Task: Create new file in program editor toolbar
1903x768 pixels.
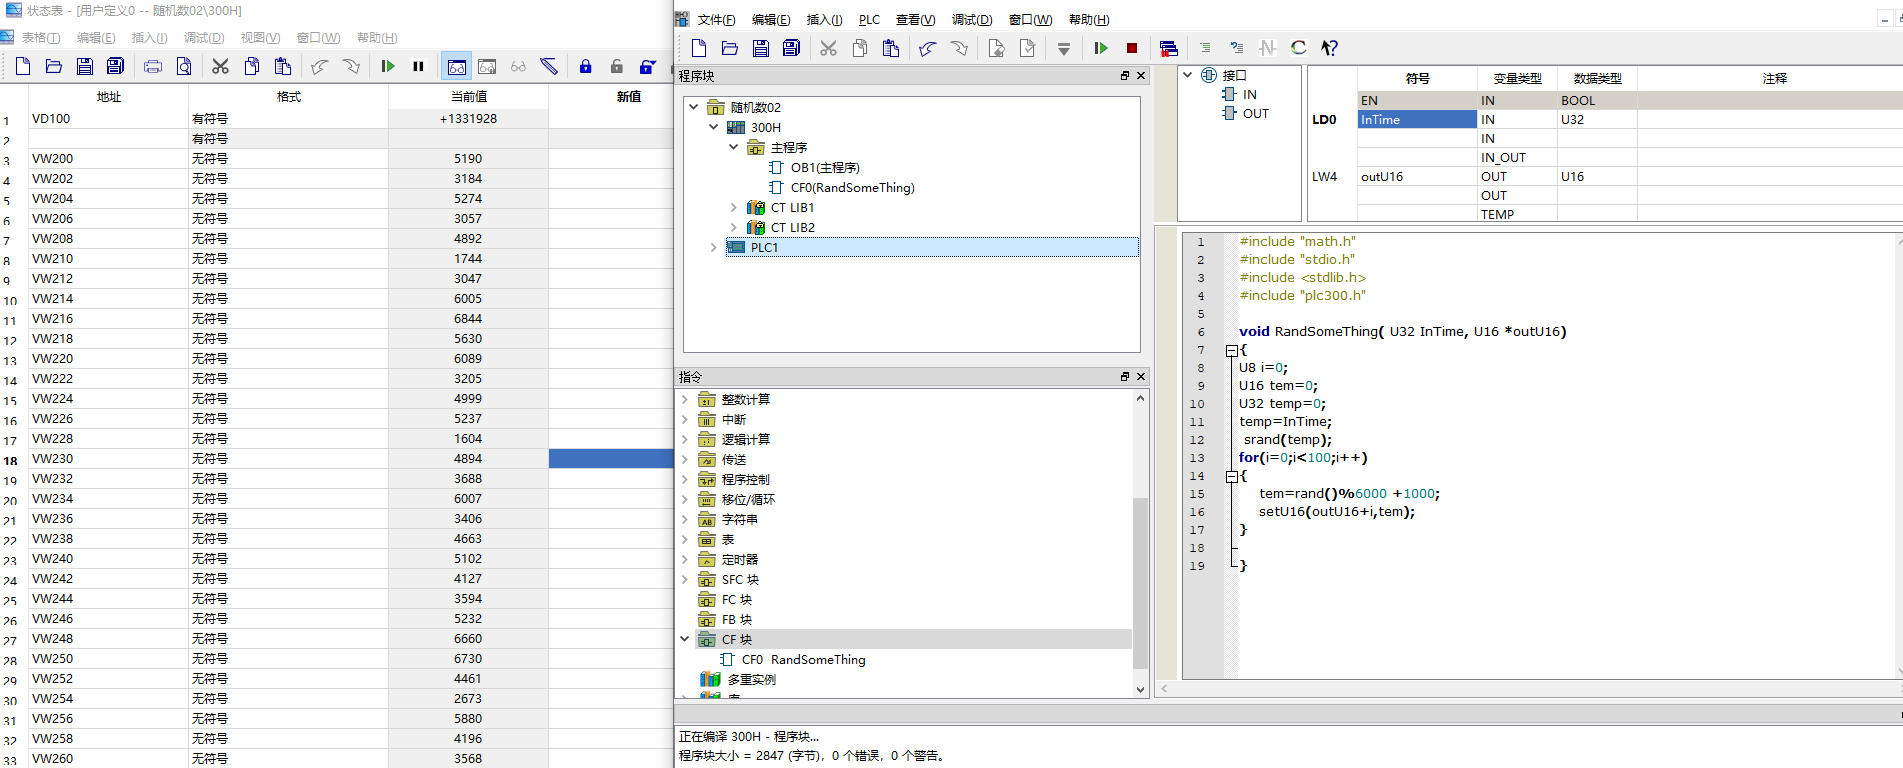Action: (x=699, y=48)
